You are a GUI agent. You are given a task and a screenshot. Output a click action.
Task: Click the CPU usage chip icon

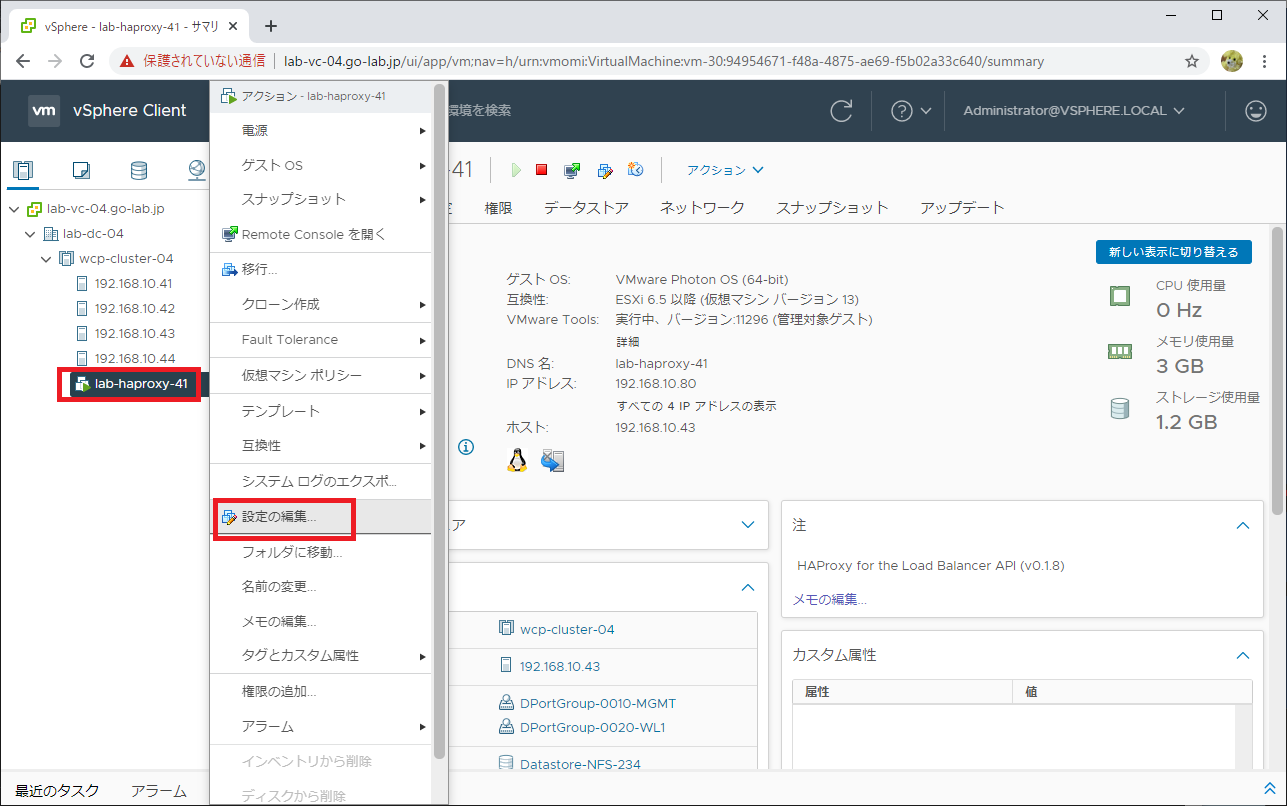coord(1119,296)
